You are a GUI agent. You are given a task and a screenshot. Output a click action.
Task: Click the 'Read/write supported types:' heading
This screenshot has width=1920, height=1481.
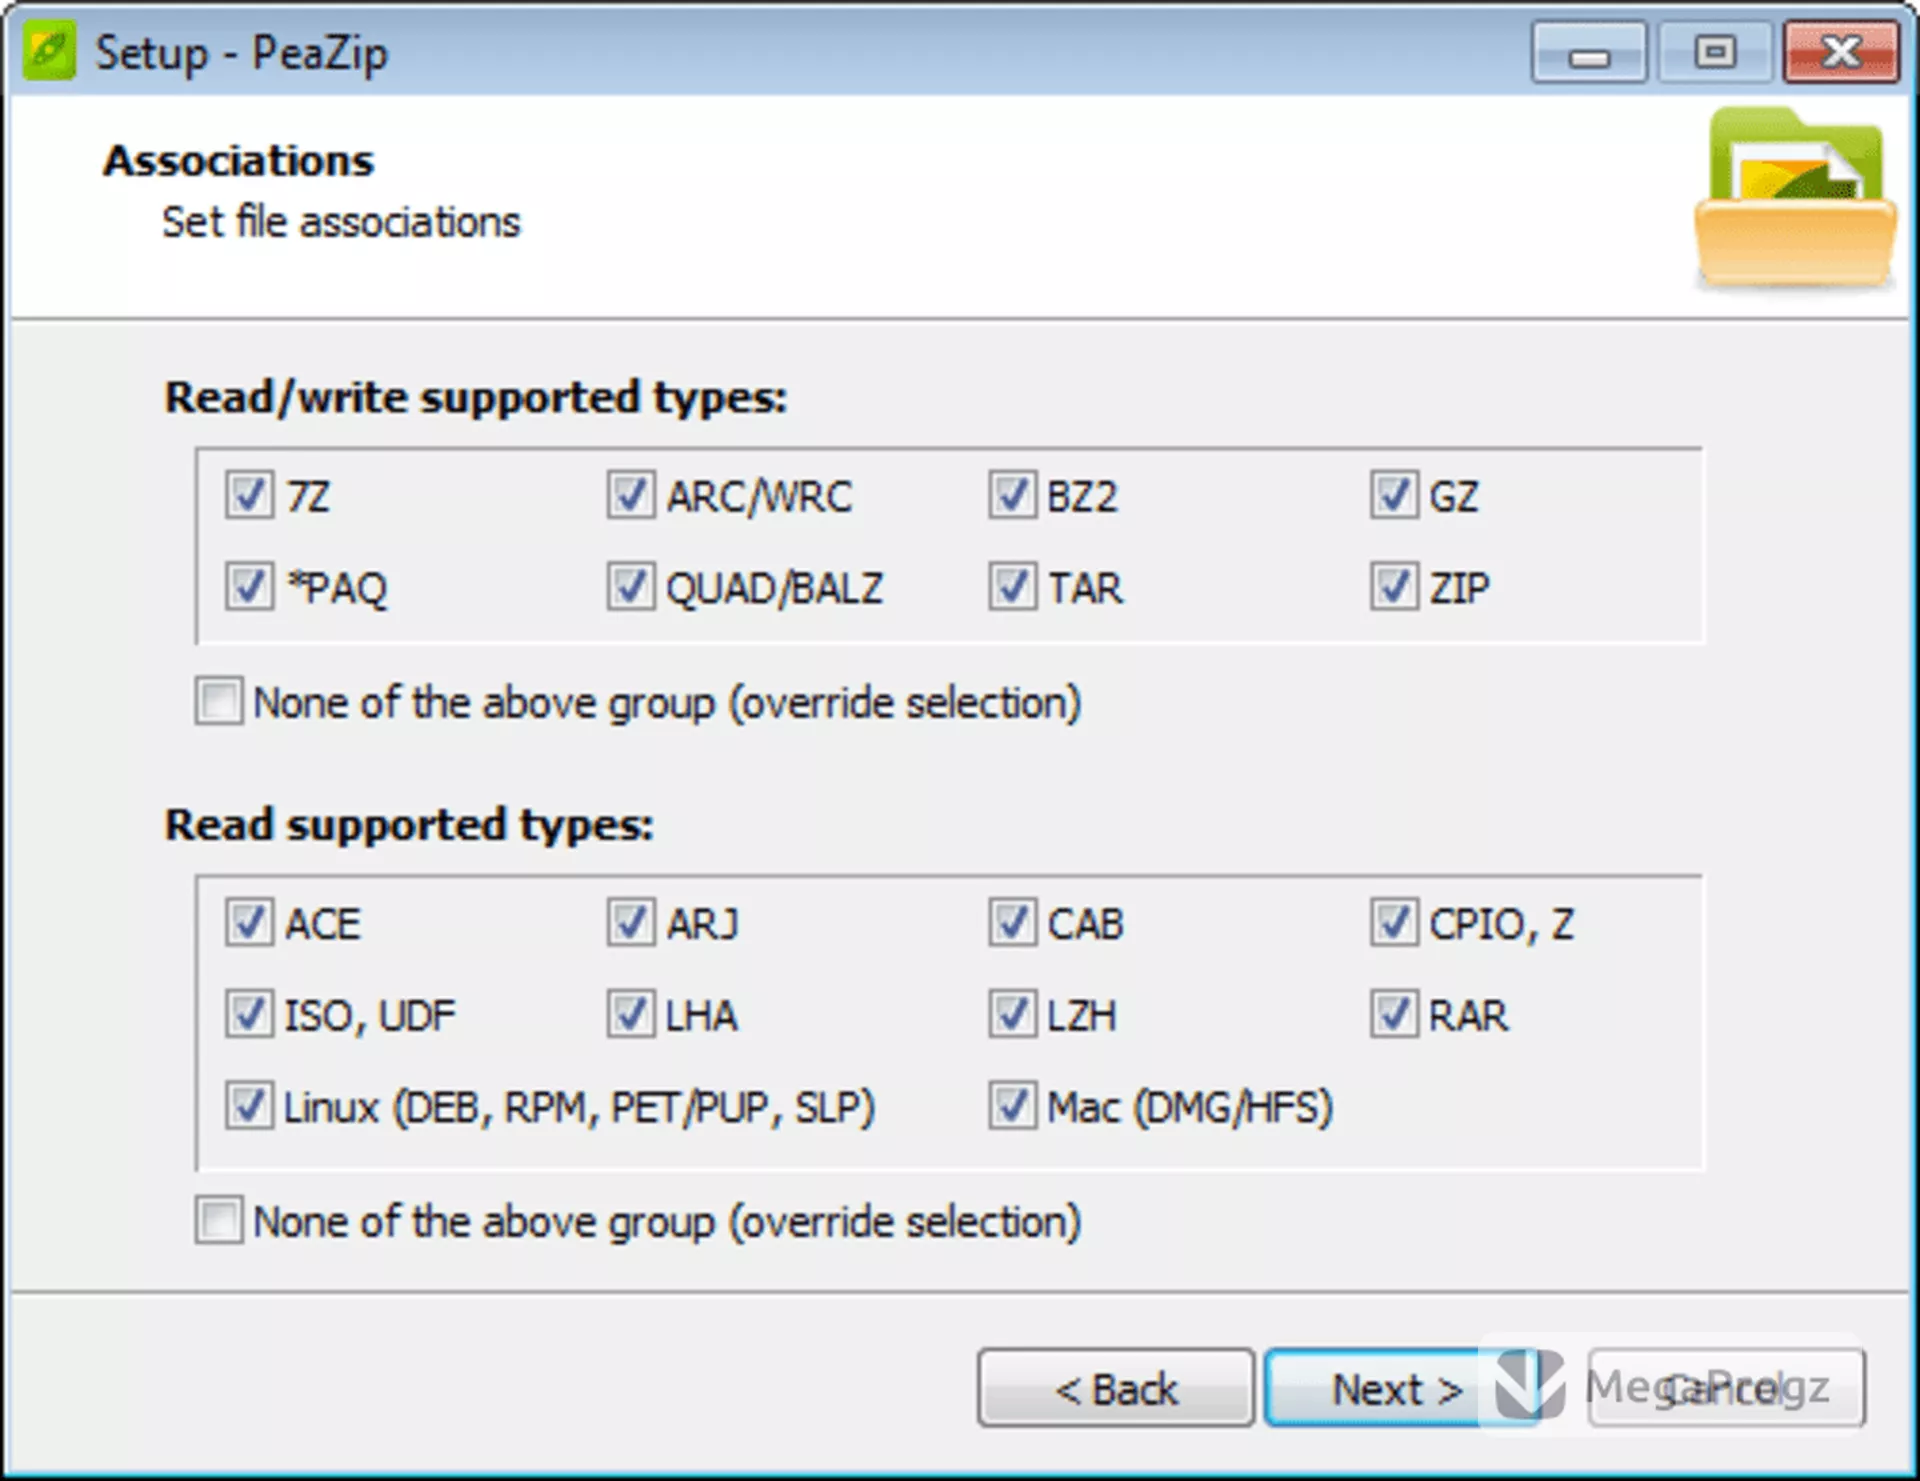pos(476,398)
